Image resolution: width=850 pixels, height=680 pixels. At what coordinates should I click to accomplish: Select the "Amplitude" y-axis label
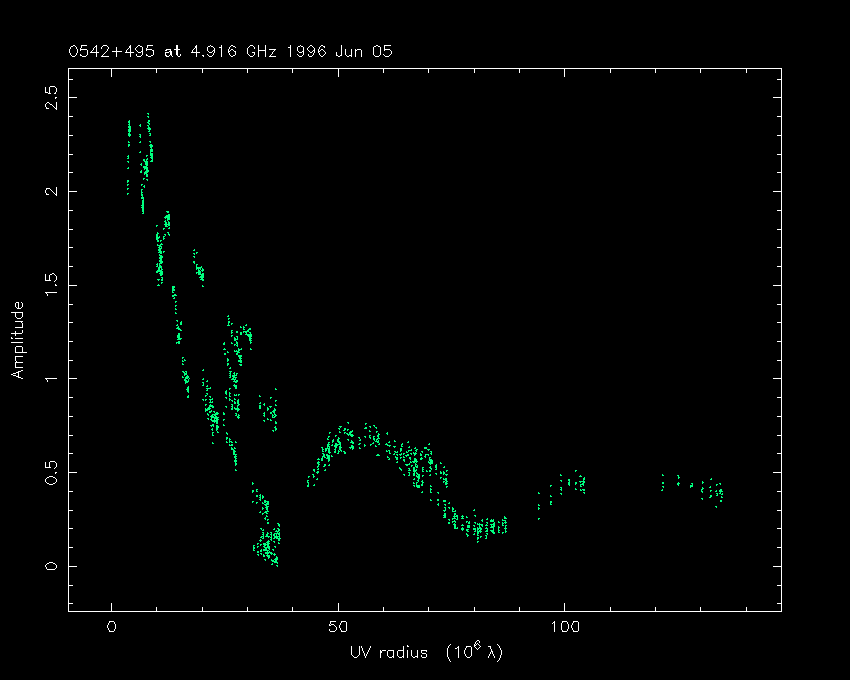(18, 341)
